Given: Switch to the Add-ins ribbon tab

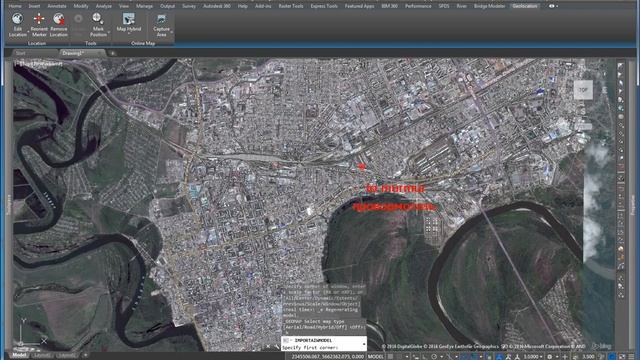Looking at the screenshot, I should [x=263, y=6].
